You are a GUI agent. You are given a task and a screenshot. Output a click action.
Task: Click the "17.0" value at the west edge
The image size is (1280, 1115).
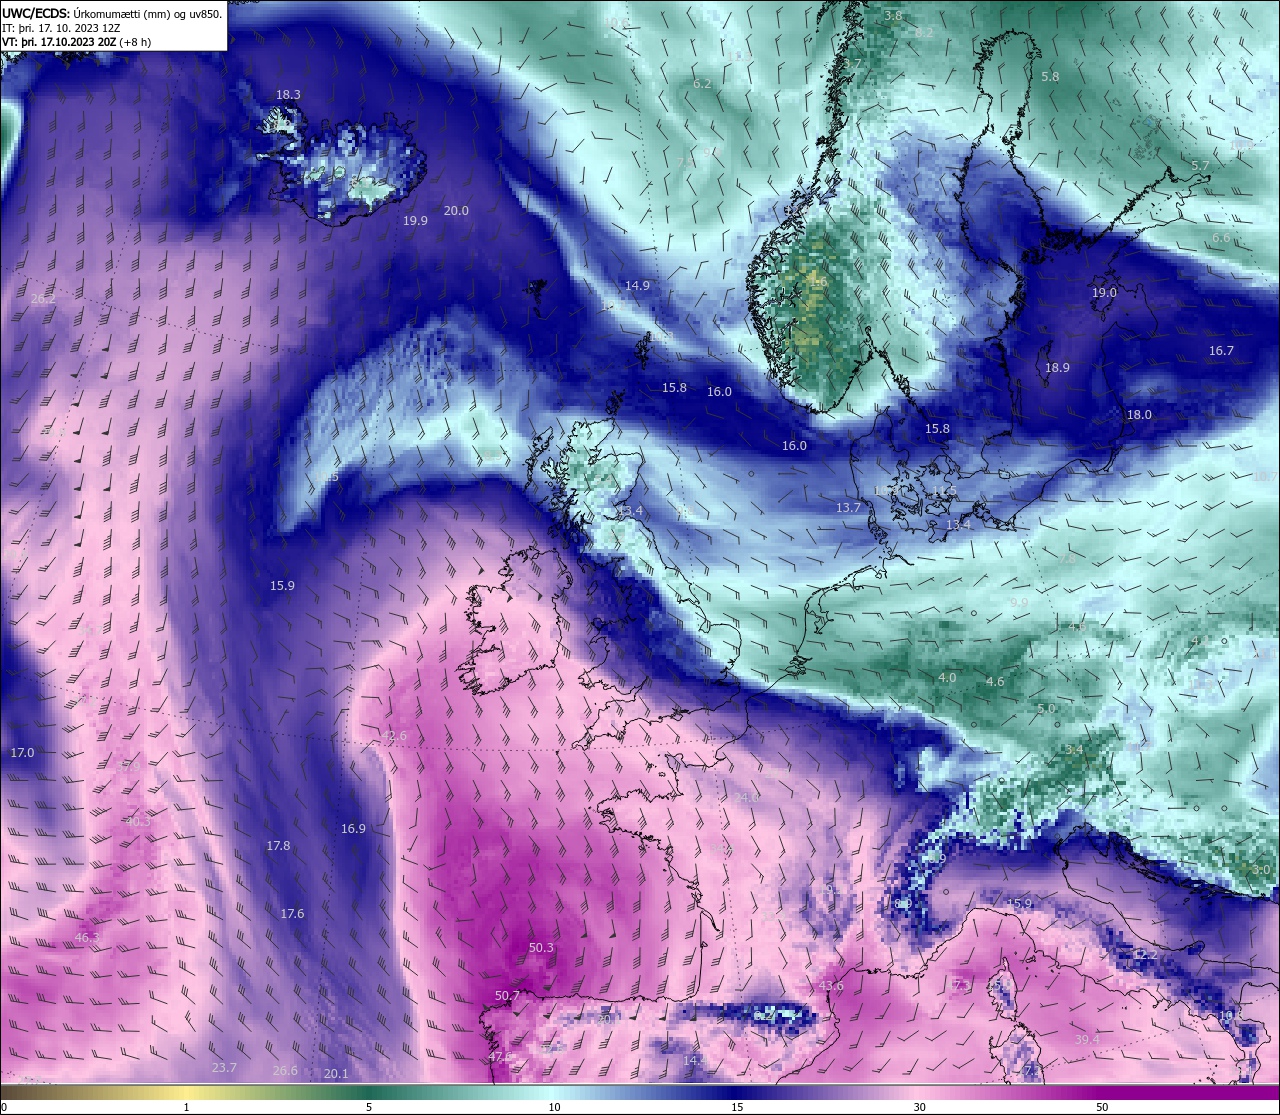[22, 753]
